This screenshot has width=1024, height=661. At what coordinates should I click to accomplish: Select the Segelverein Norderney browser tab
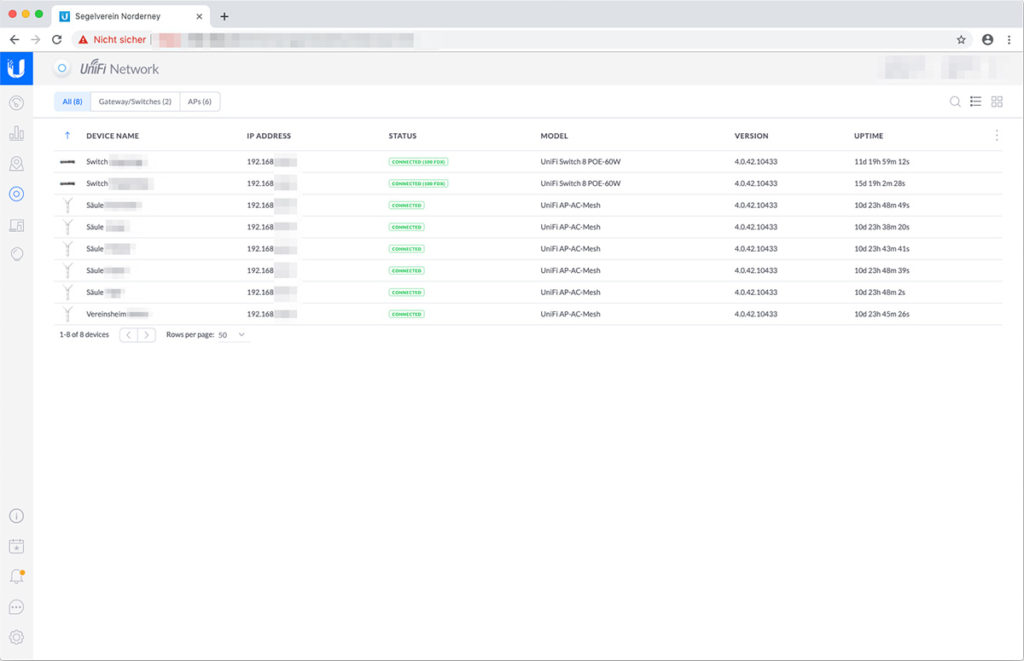(x=131, y=16)
